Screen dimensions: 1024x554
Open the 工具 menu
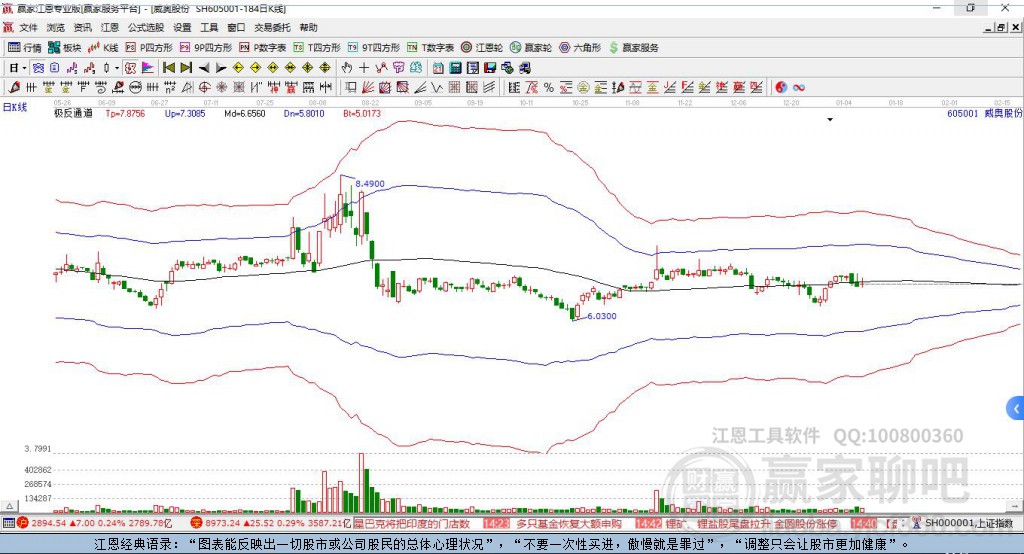click(x=209, y=27)
